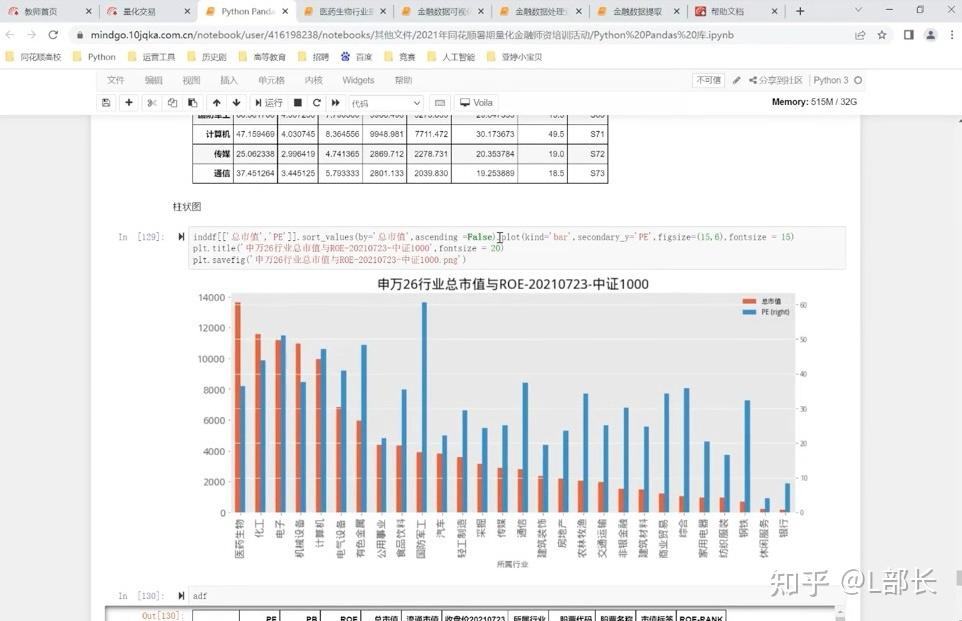
Task: Reload the current page
Action: (53, 35)
